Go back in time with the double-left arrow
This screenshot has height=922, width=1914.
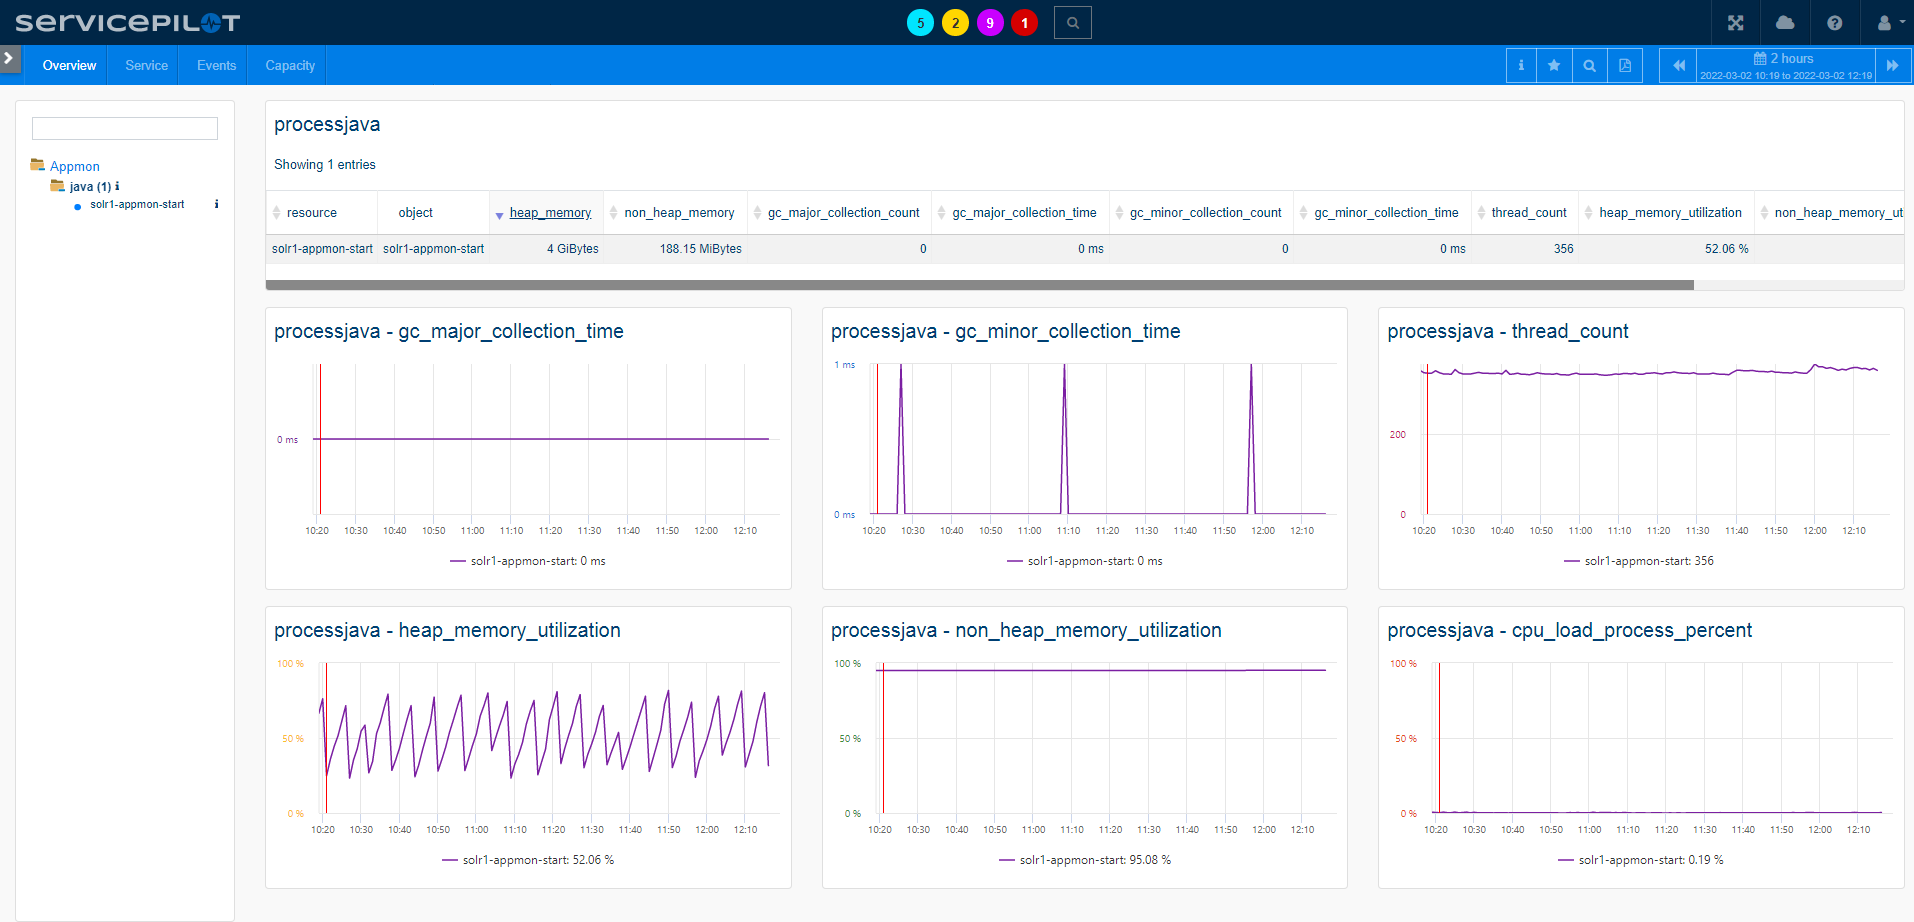click(1677, 65)
